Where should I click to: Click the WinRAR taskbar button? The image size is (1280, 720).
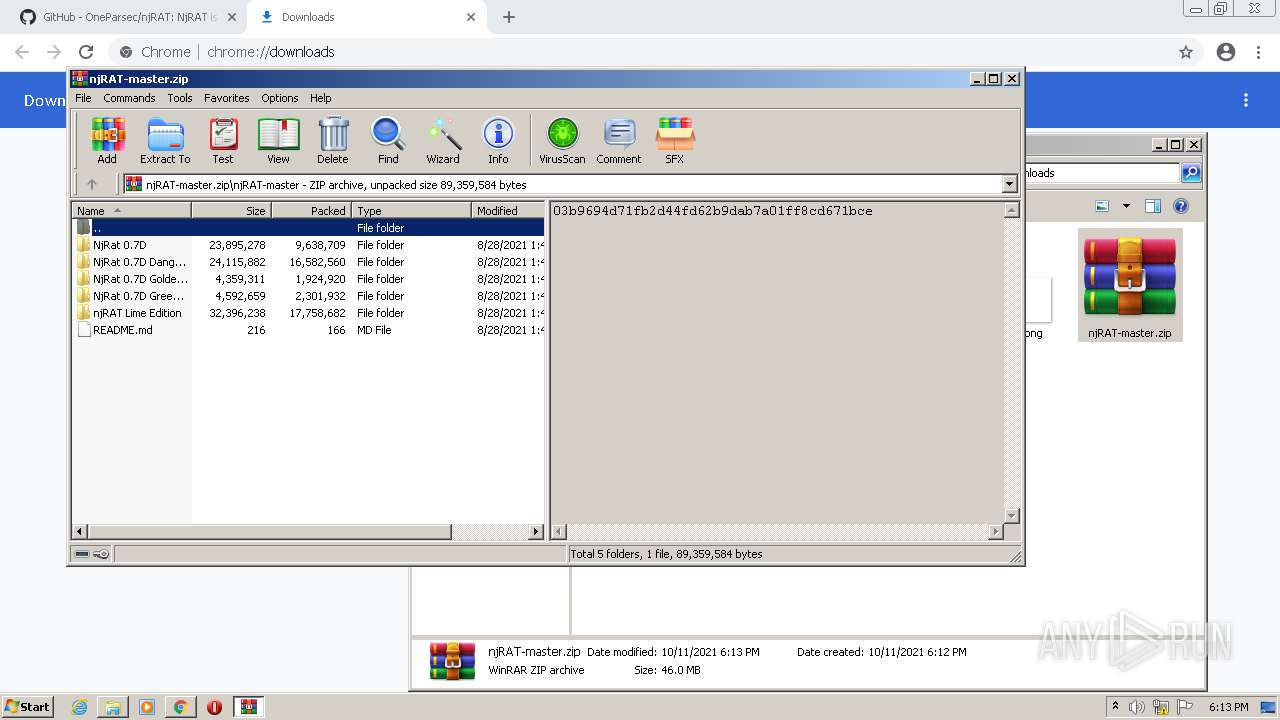pyautogui.click(x=248, y=707)
